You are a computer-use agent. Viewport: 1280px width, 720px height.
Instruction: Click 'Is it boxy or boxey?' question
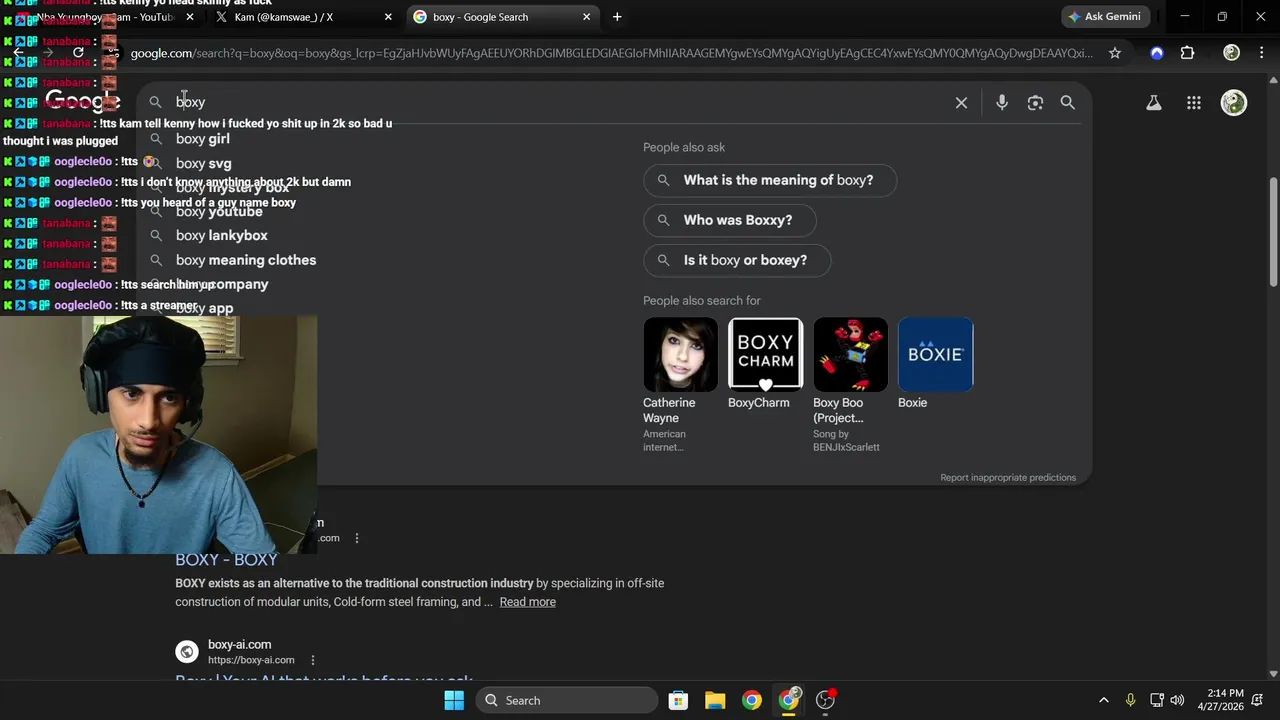pyautogui.click(x=737, y=260)
